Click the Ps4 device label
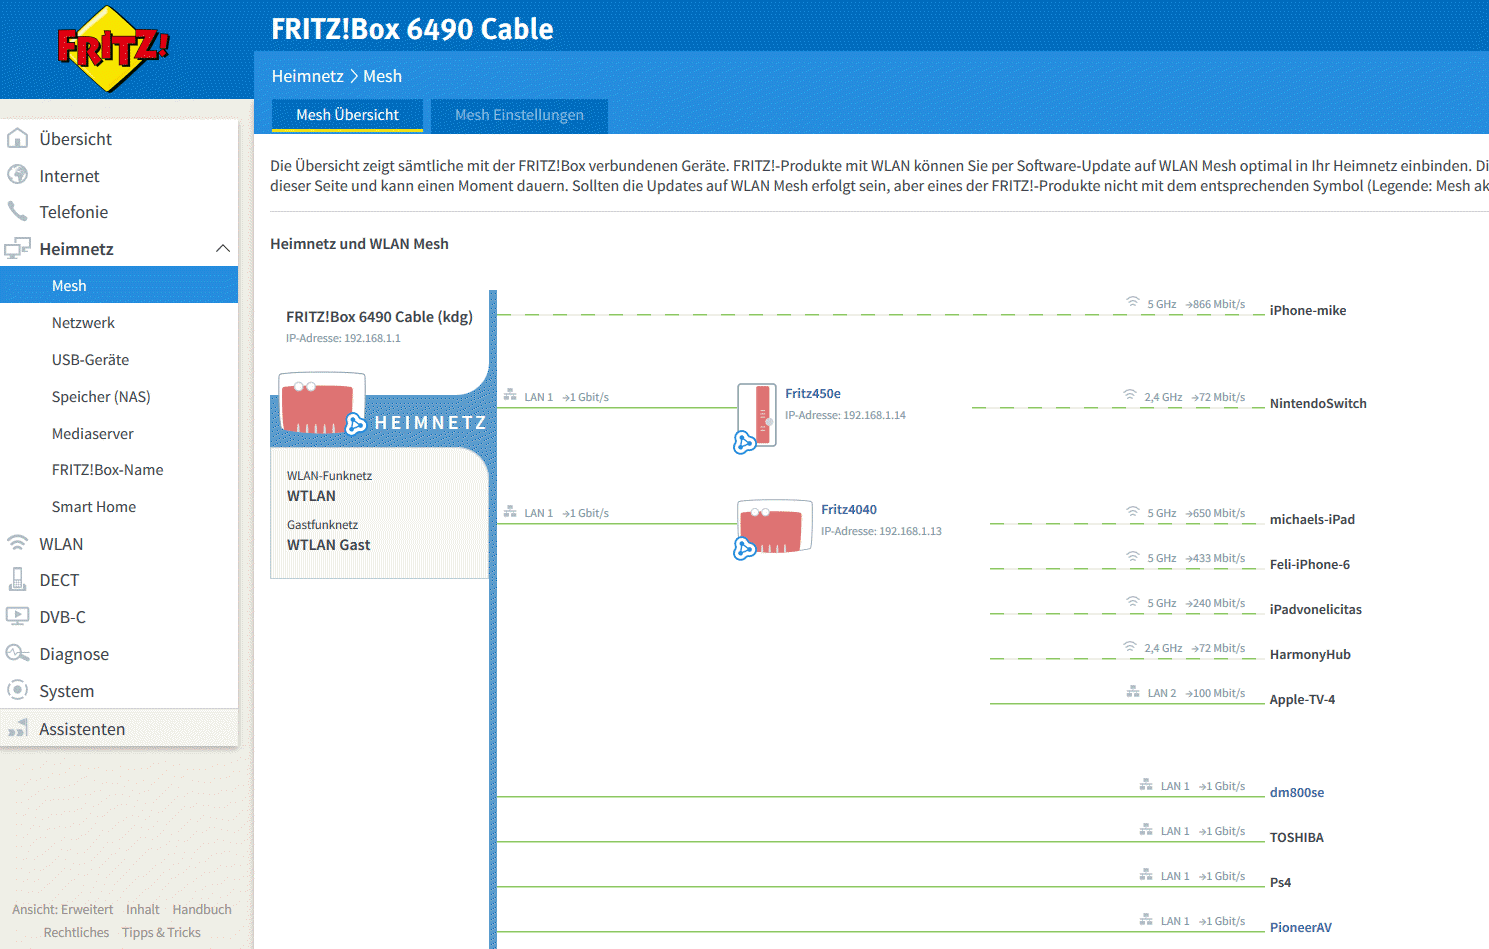The image size is (1489, 949). coord(1280,882)
